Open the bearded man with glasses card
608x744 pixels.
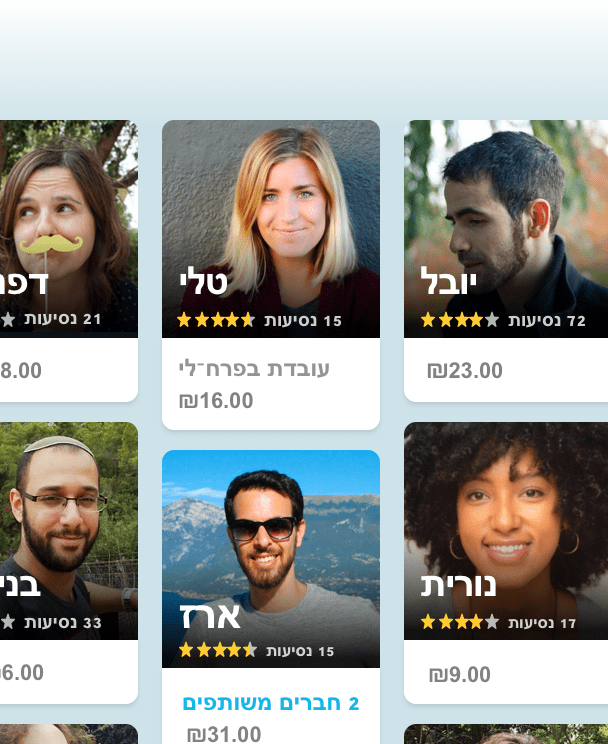coord(69,530)
